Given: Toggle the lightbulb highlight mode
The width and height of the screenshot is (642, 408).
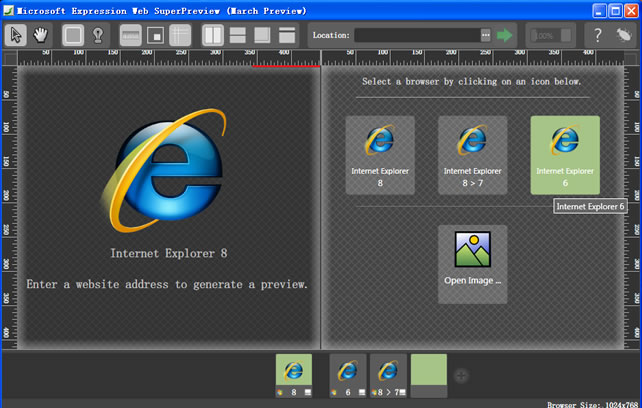Looking at the screenshot, I should pyautogui.click(x=99, y=35).
